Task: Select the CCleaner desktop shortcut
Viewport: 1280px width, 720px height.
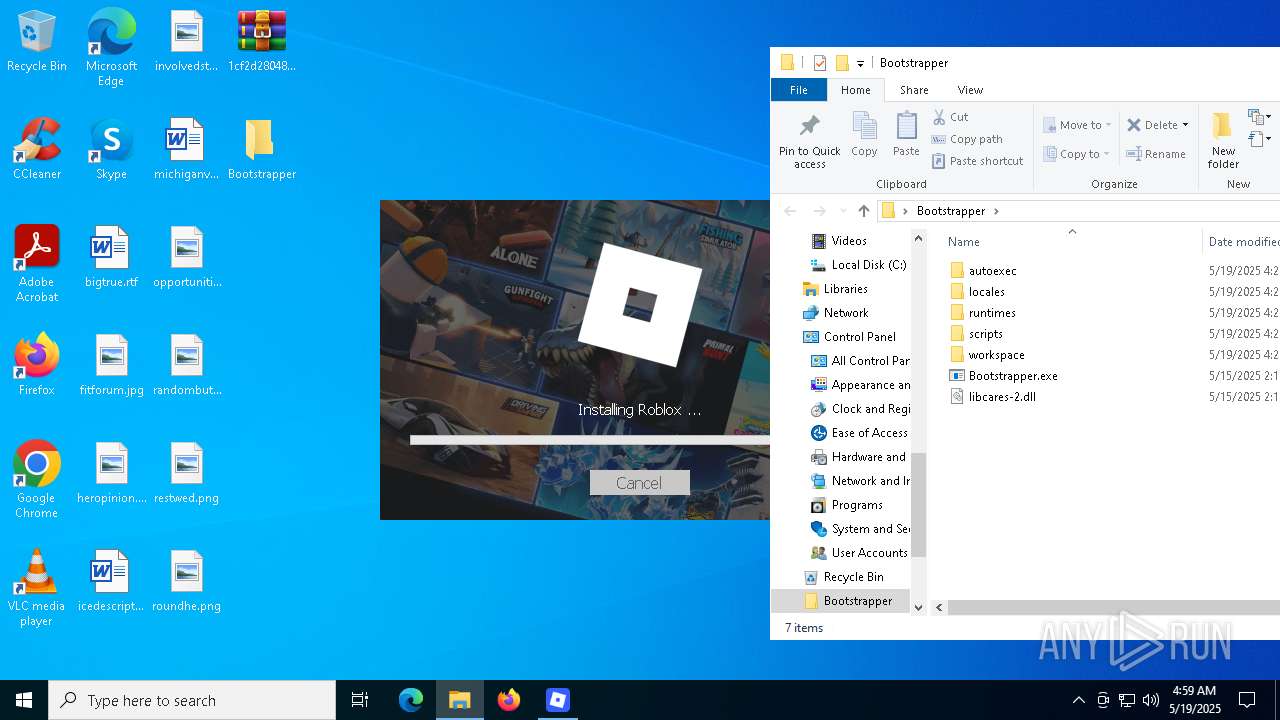Action: click(37, 150)
